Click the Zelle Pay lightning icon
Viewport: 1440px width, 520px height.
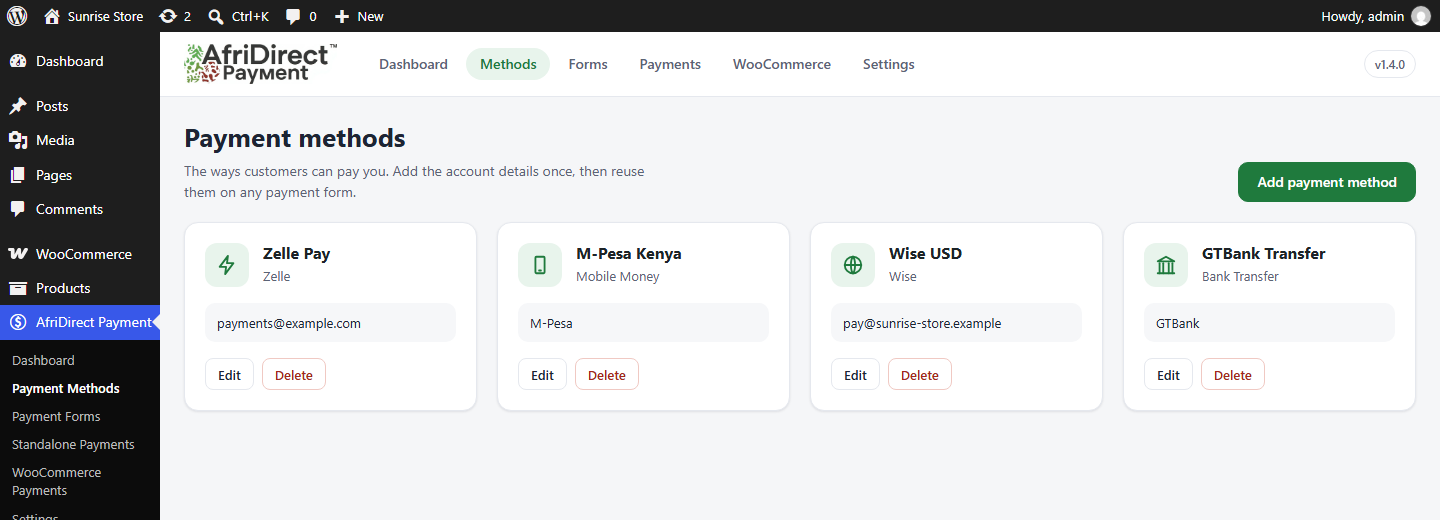[227, 265]
